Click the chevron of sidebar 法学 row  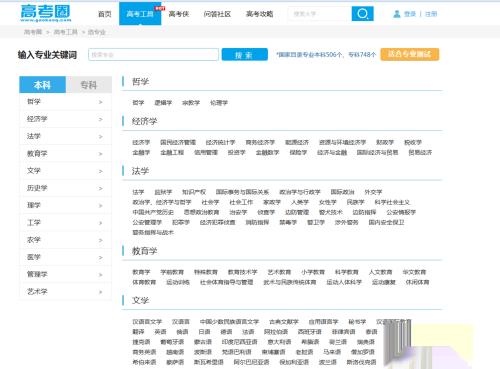(100, 137)
